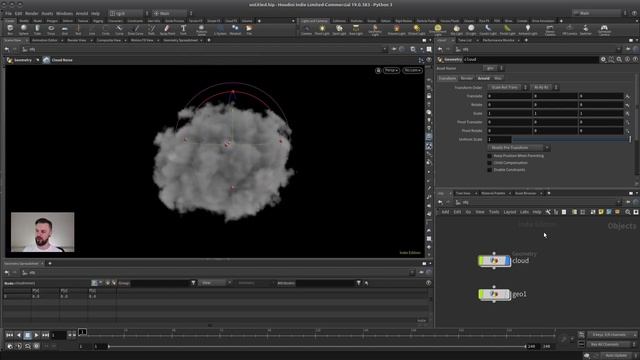This screenshot has width=640, height=360.
Task: Add an Area Light from the shelf
Action: [356, 29]
